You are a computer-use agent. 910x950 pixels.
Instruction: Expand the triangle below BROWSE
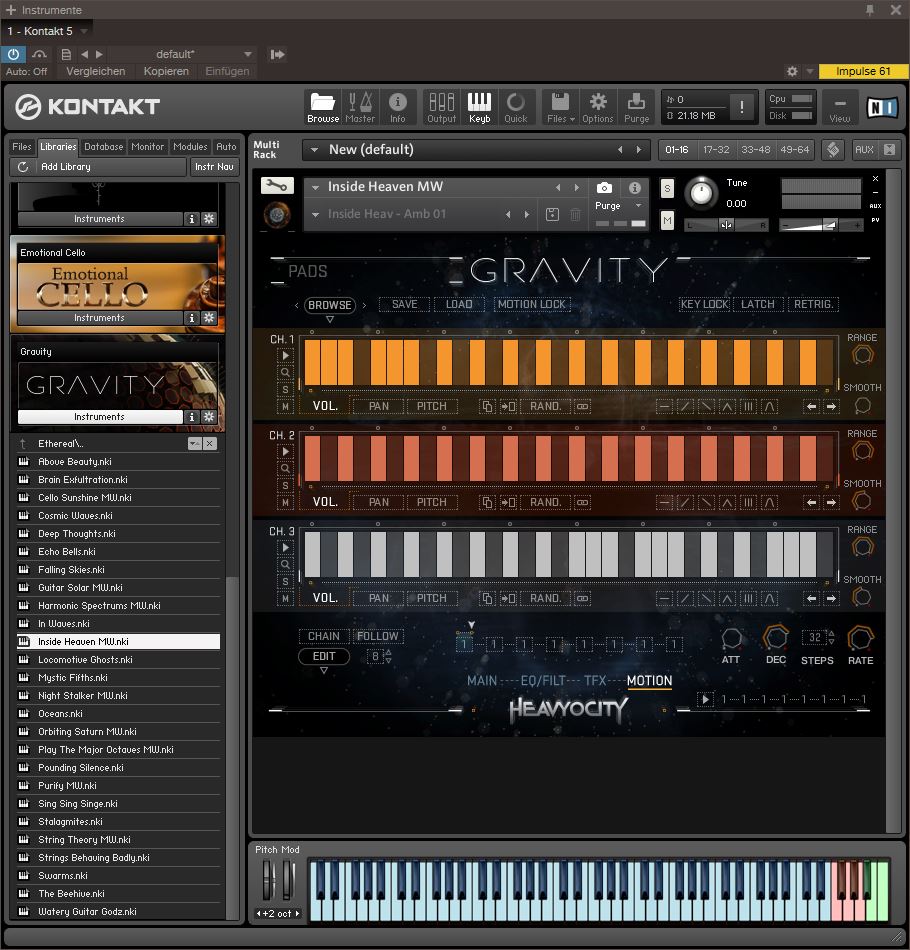330,319
